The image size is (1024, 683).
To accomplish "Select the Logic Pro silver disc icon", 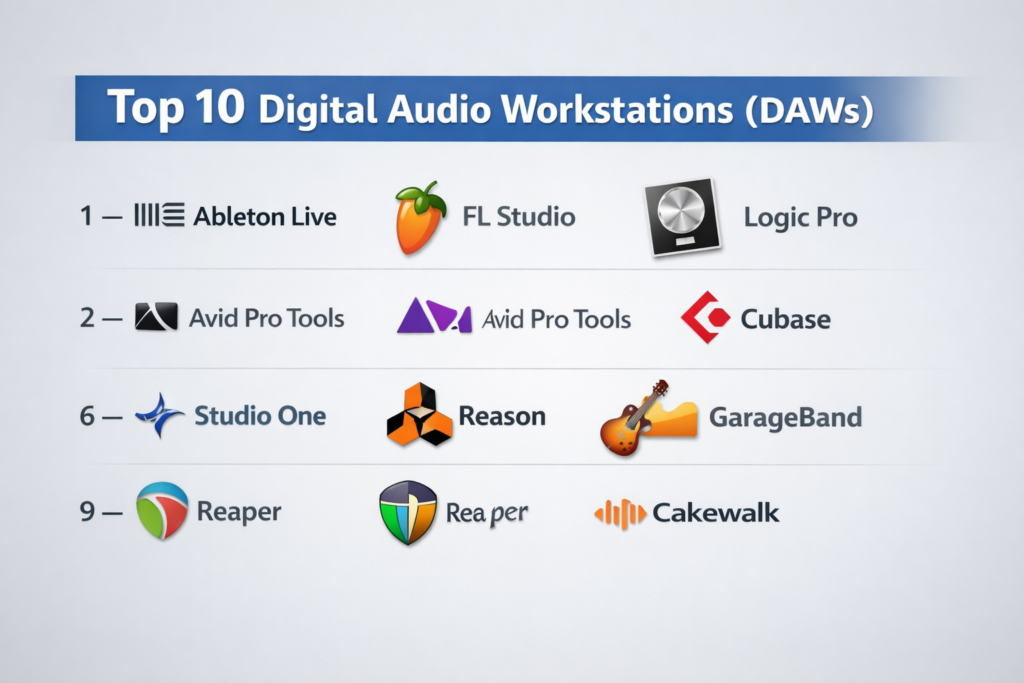I will (x=680, y=215).
